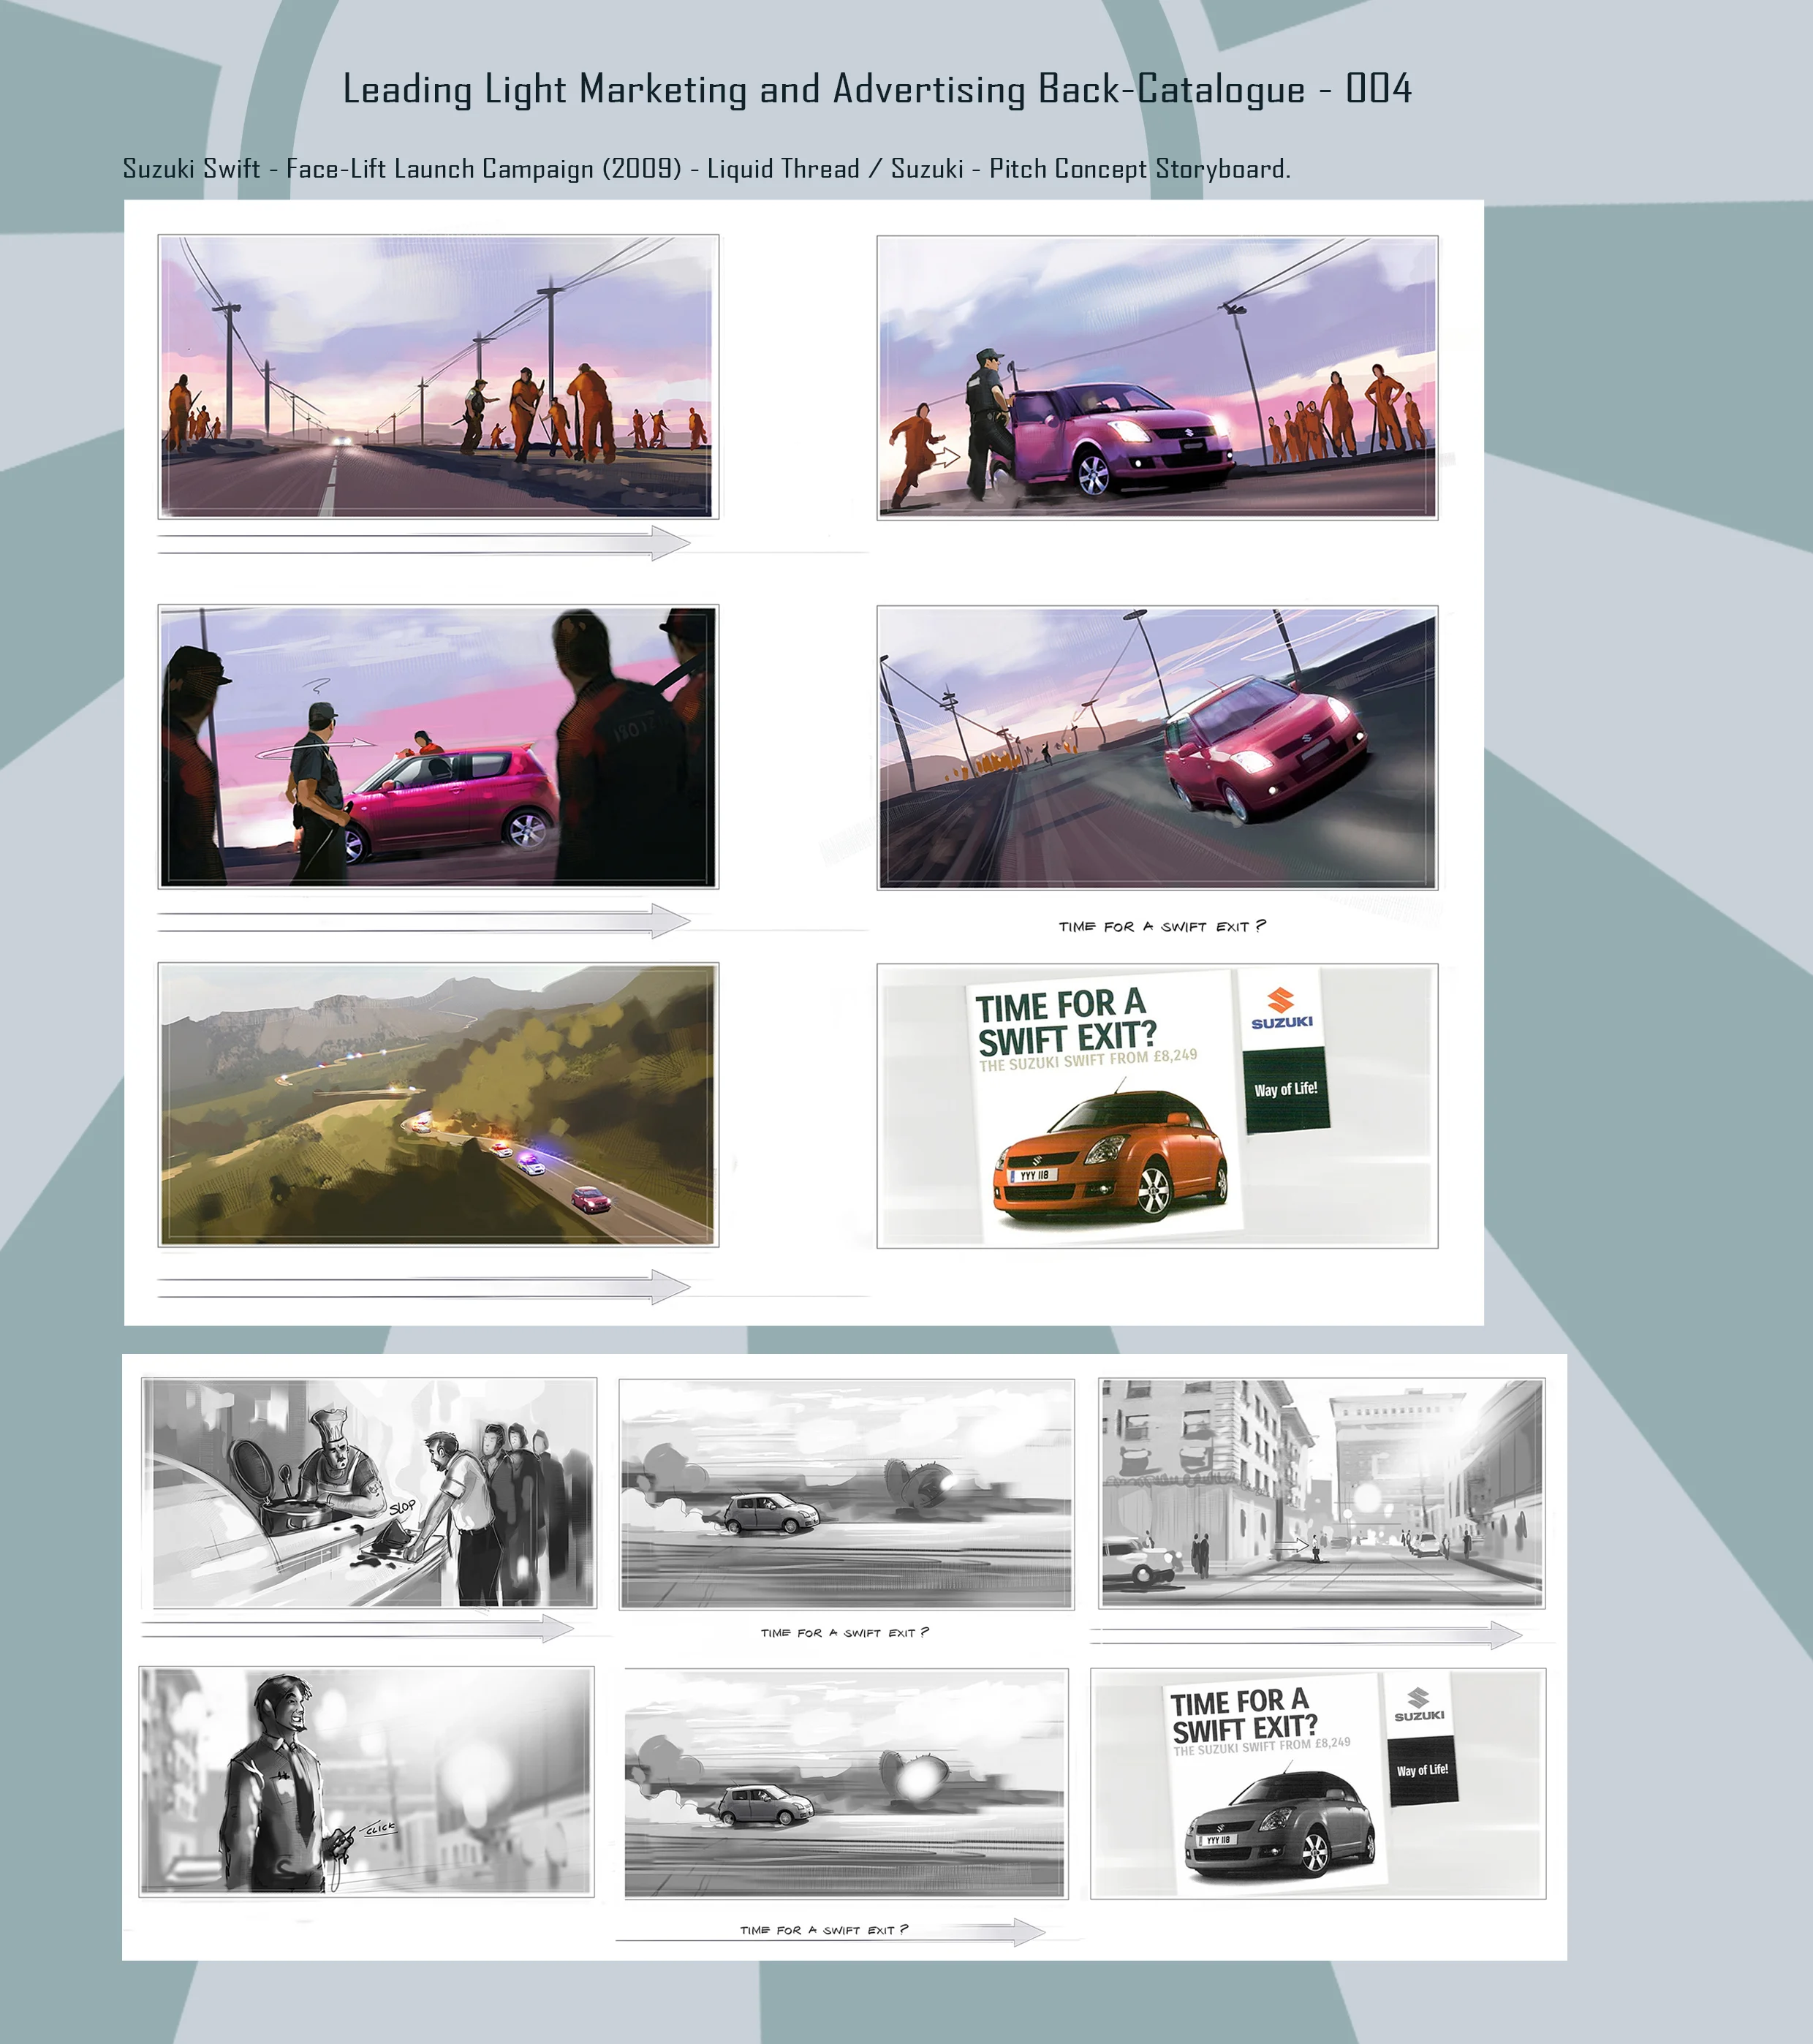The image size is (1813, 2044).
Task: Click the panel with guard beside the pink Swift
Action: pos(1157,378)
